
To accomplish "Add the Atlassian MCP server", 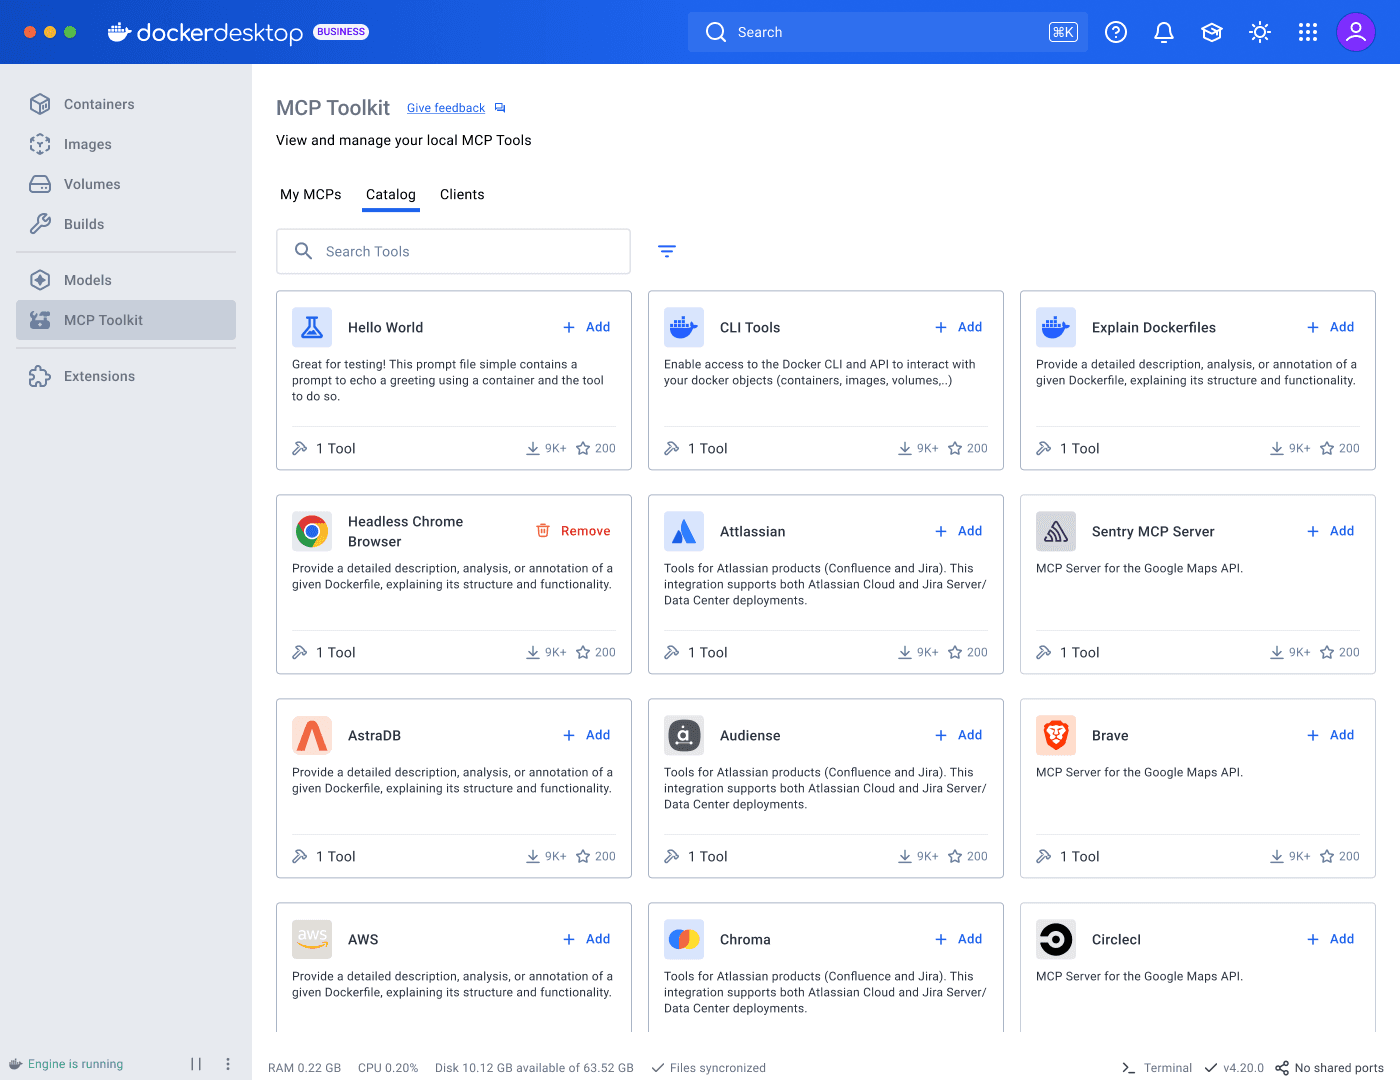I will [x=959, y=531].
